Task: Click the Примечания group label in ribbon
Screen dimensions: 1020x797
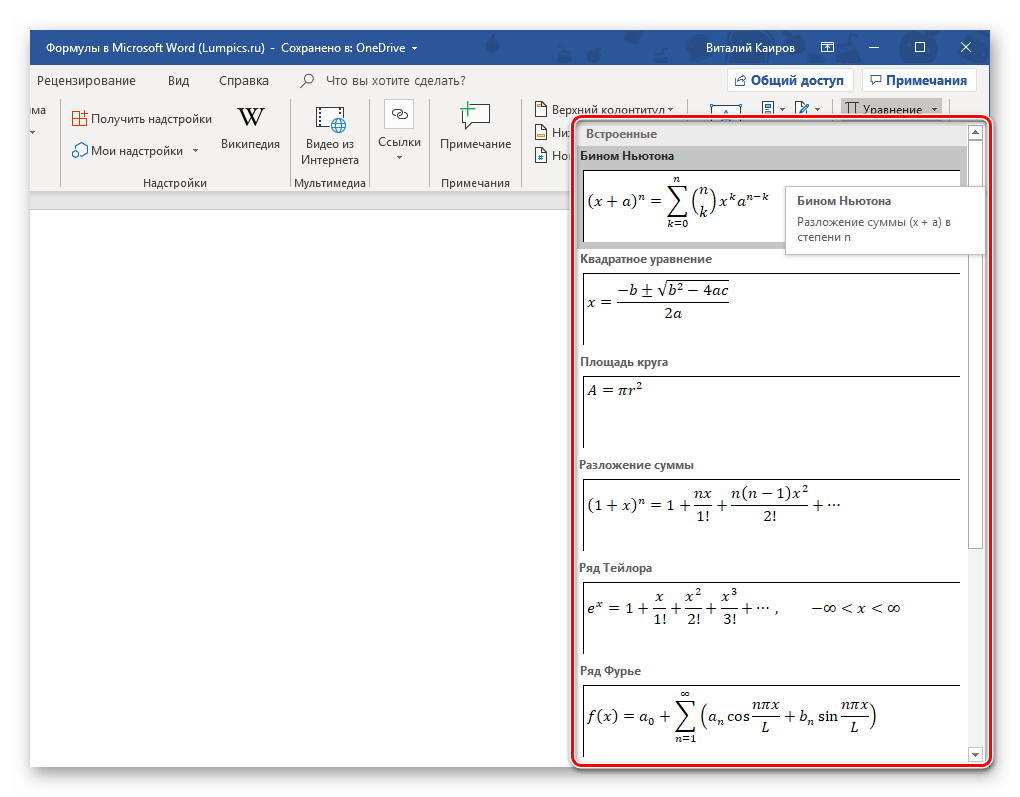Action: click(476, 183)
